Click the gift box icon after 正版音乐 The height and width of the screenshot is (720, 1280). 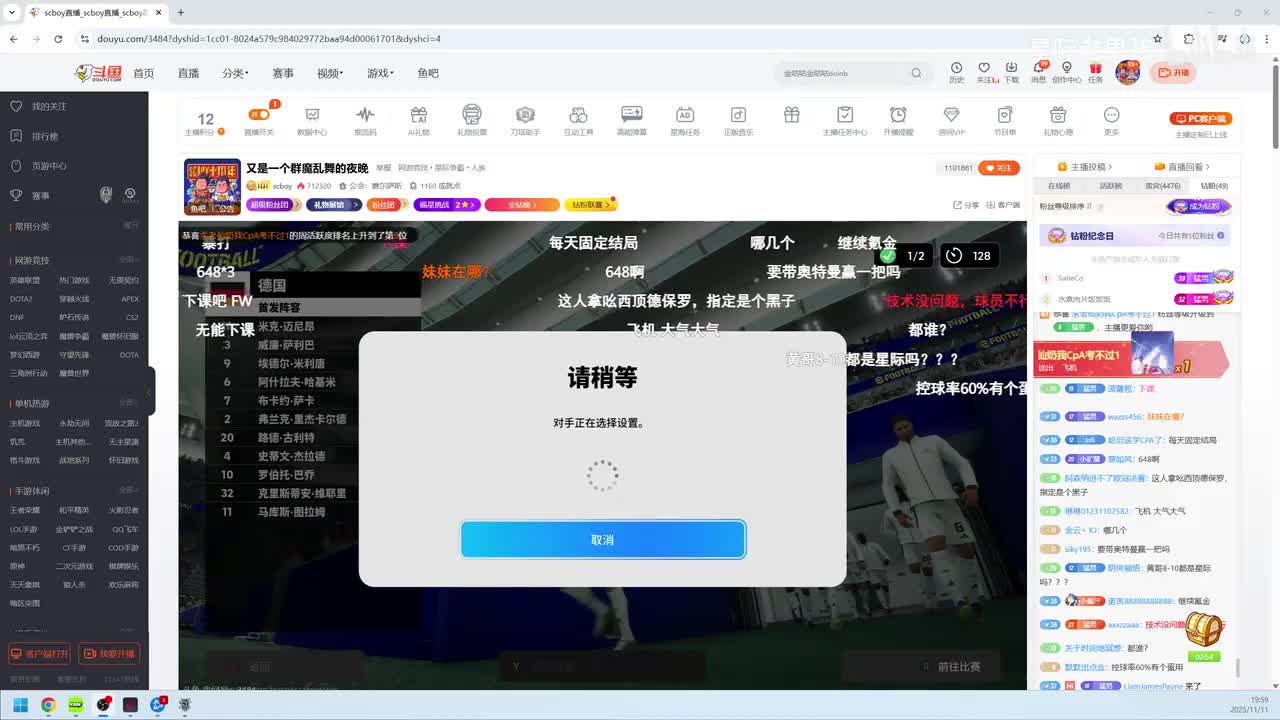click(792, 115)
